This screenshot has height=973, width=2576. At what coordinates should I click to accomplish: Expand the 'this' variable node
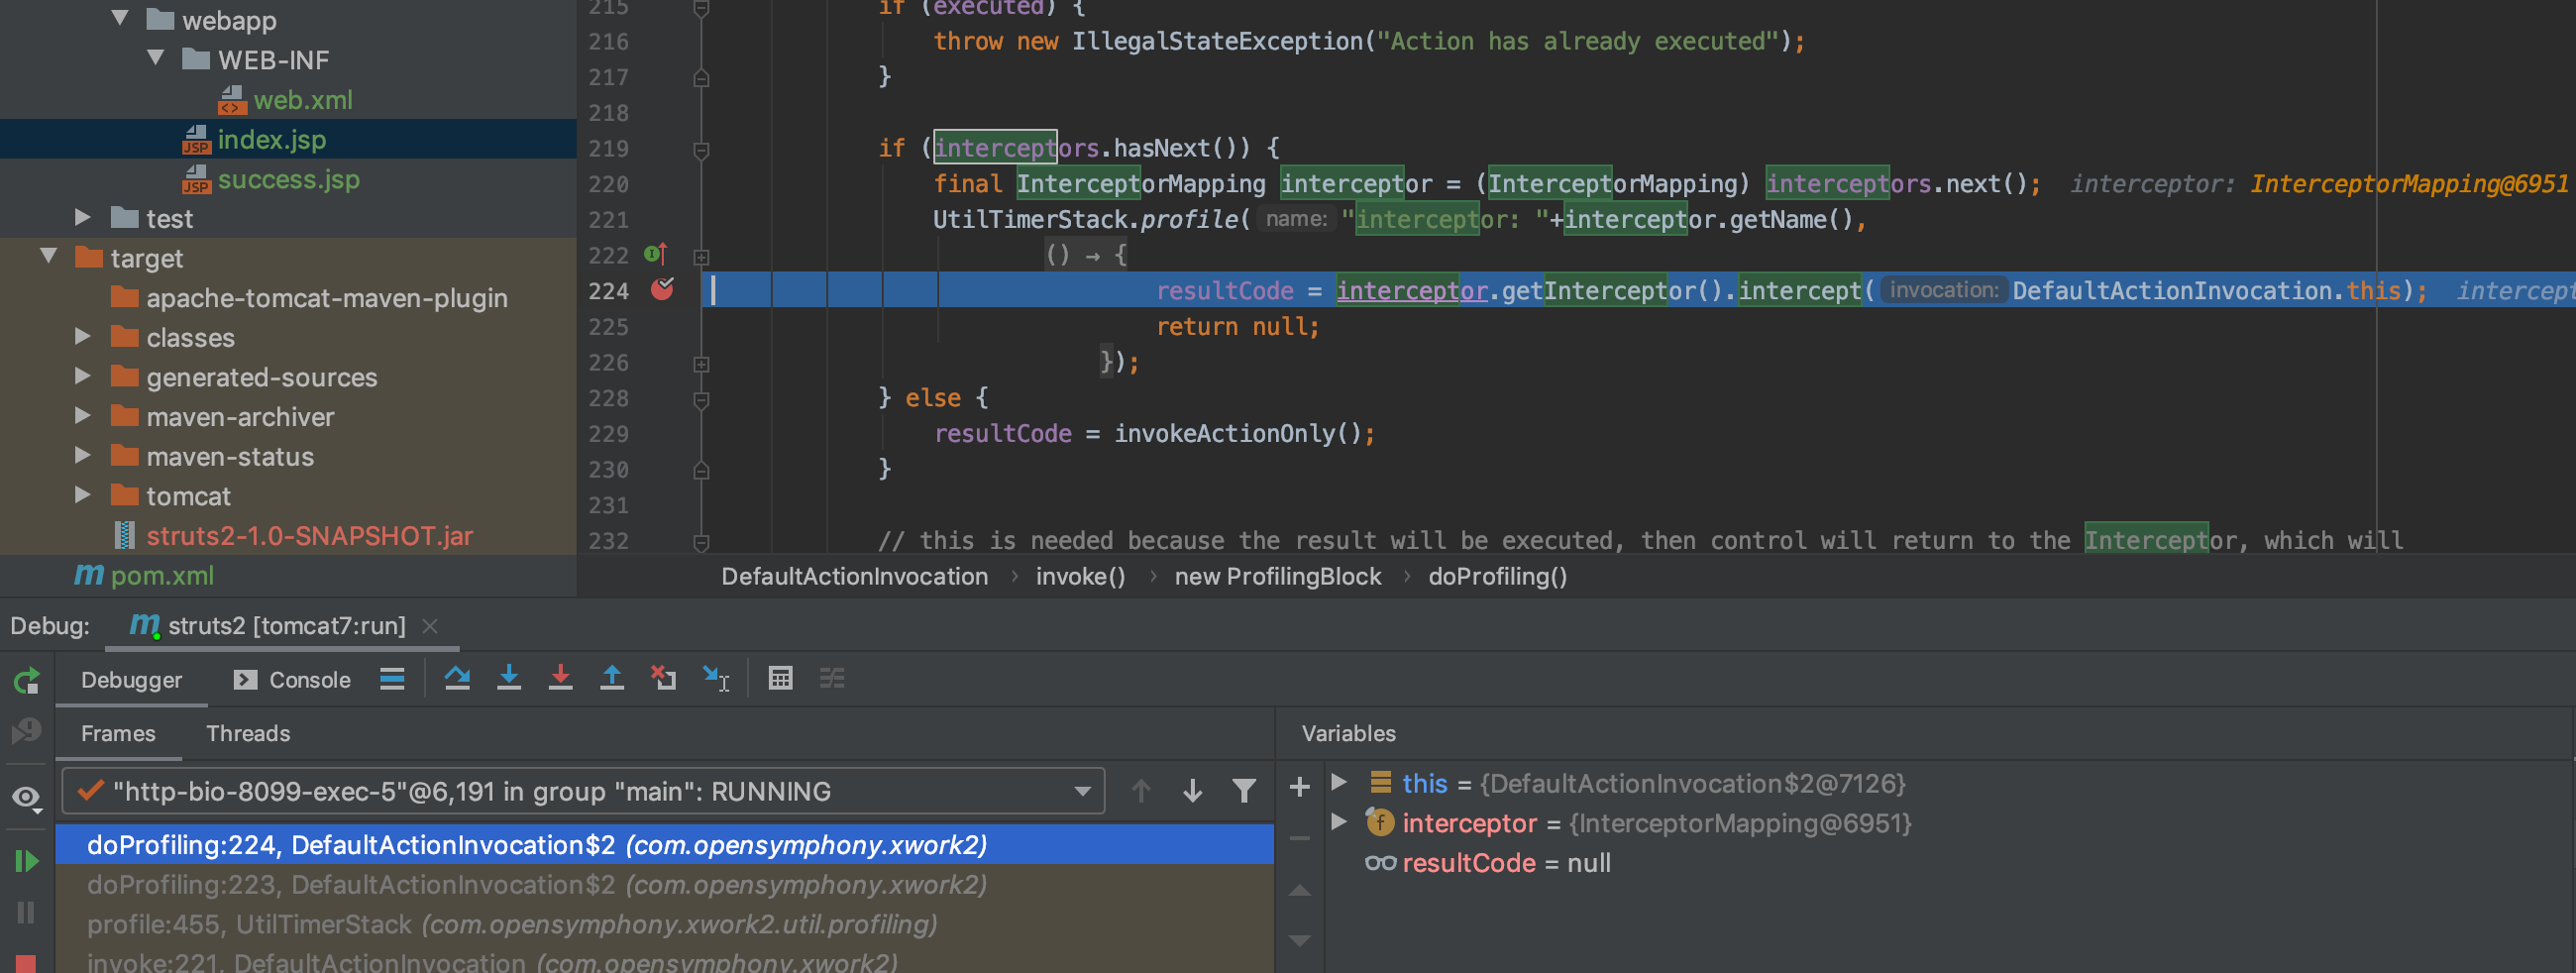tap(1339, 782)
